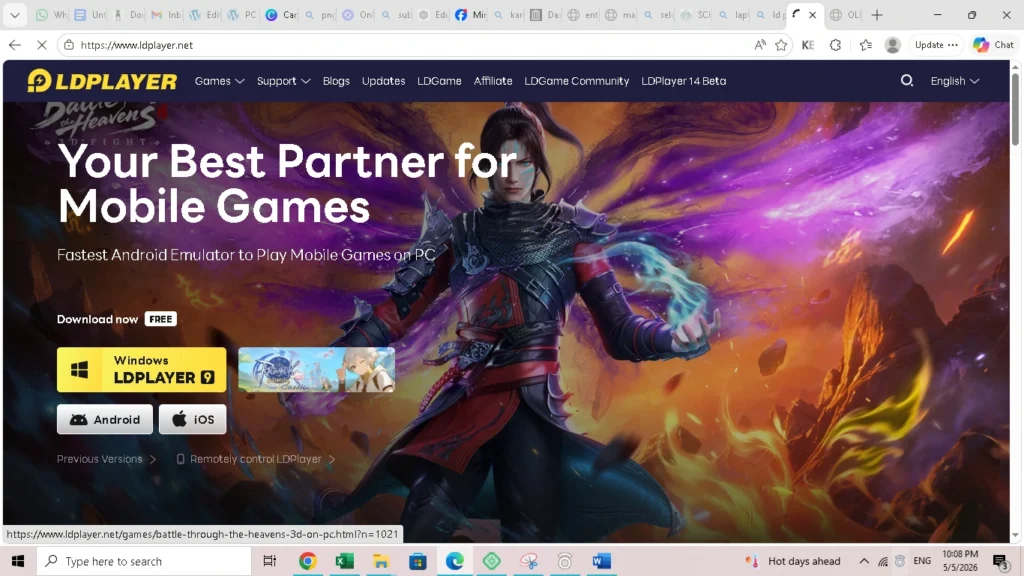Show hidden system tray icons
The image size is (1024, 576).
click(x=864, y=561)
